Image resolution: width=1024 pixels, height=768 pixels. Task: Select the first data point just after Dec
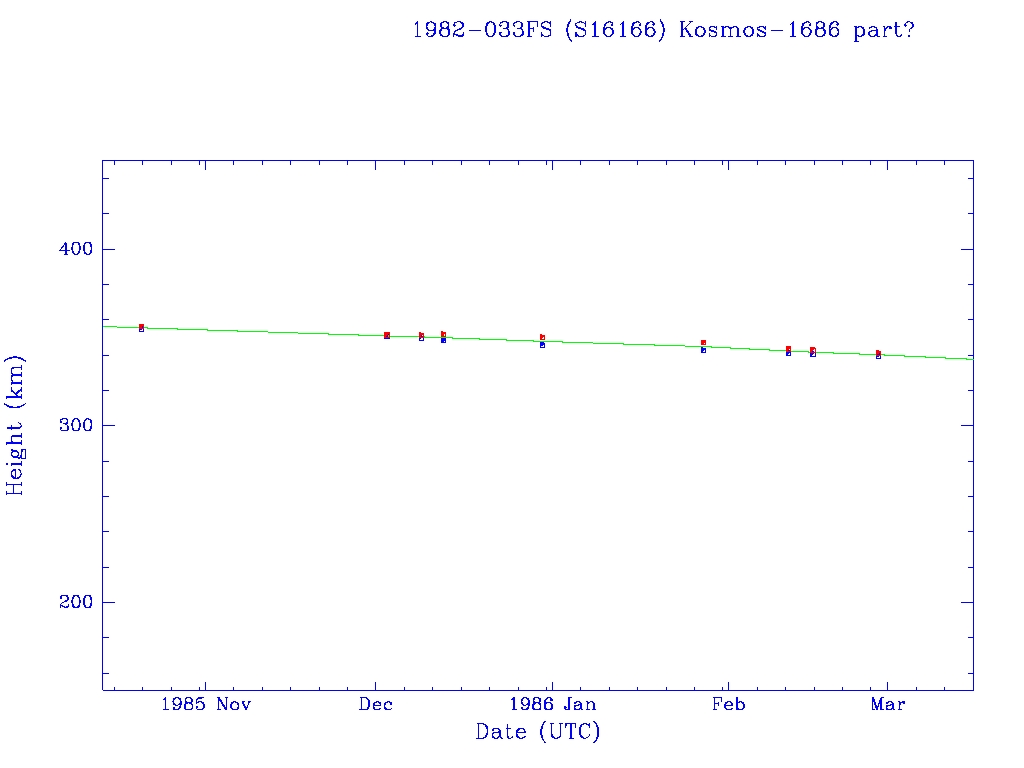coord(387,335)
